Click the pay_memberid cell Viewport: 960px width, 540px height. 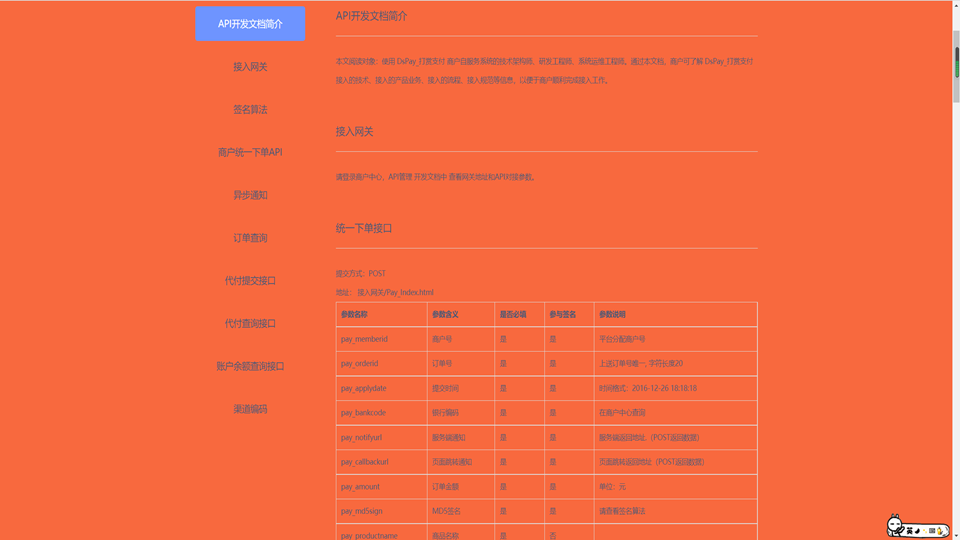(x=381, y=339)
